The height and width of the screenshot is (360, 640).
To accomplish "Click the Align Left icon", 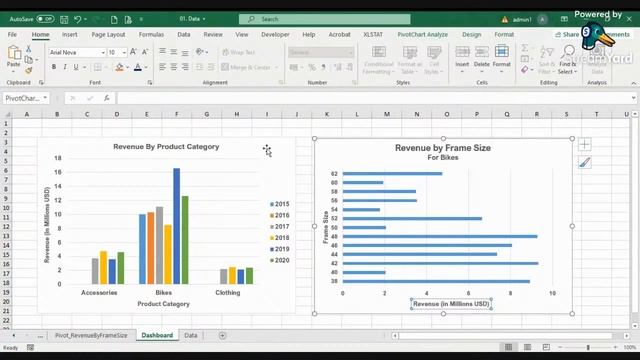I will tap(162, 67).
